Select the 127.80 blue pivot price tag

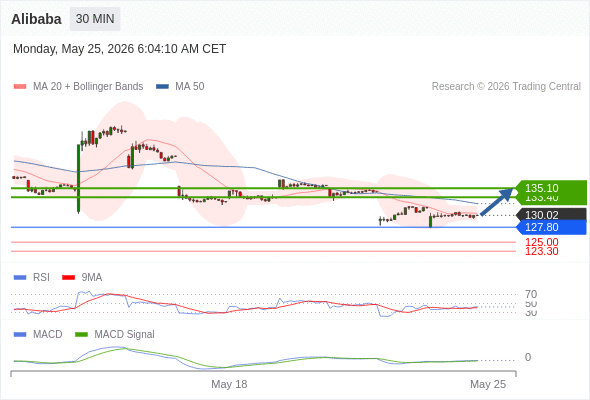550,227
